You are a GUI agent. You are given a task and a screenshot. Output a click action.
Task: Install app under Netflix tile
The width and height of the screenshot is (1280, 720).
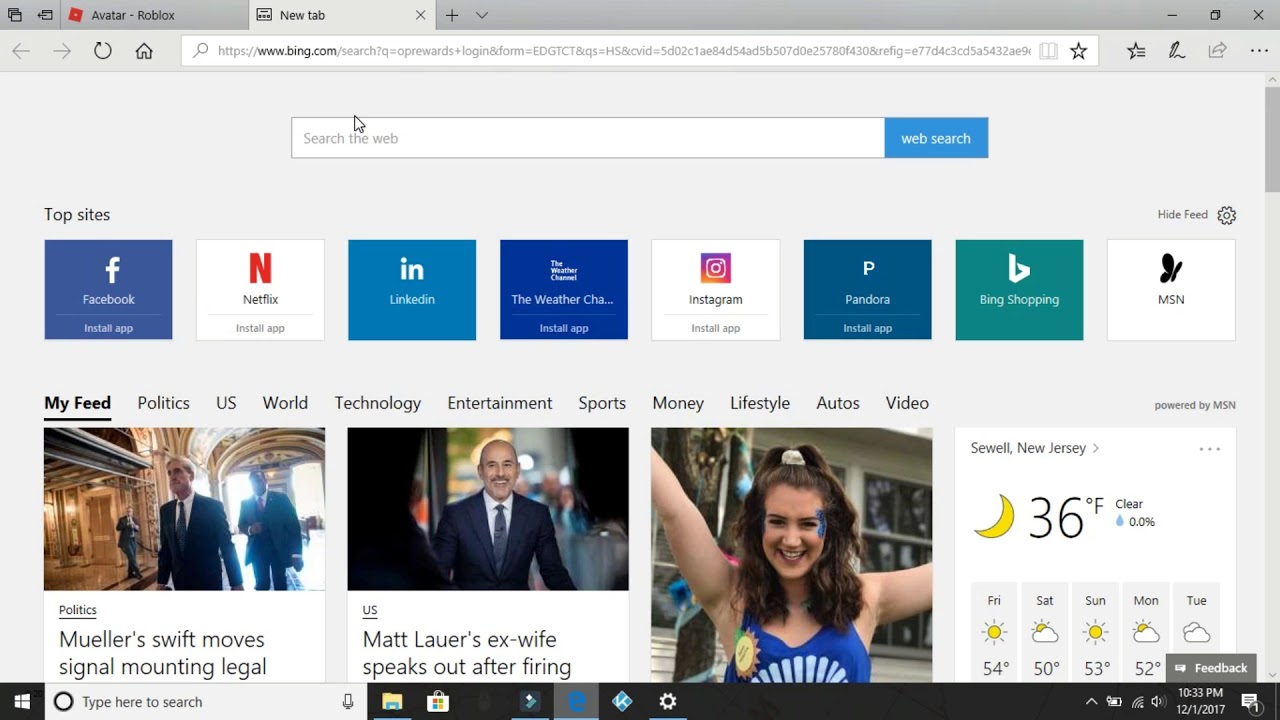[260, 328]
